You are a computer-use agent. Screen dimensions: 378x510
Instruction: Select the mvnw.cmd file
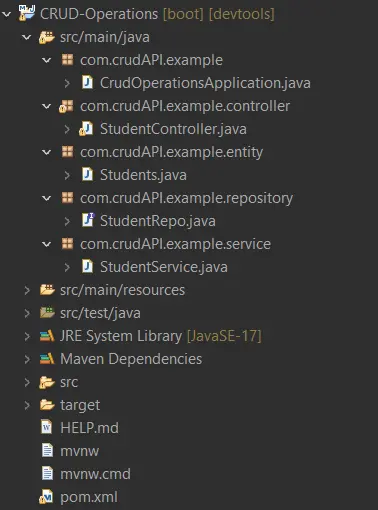95,474
